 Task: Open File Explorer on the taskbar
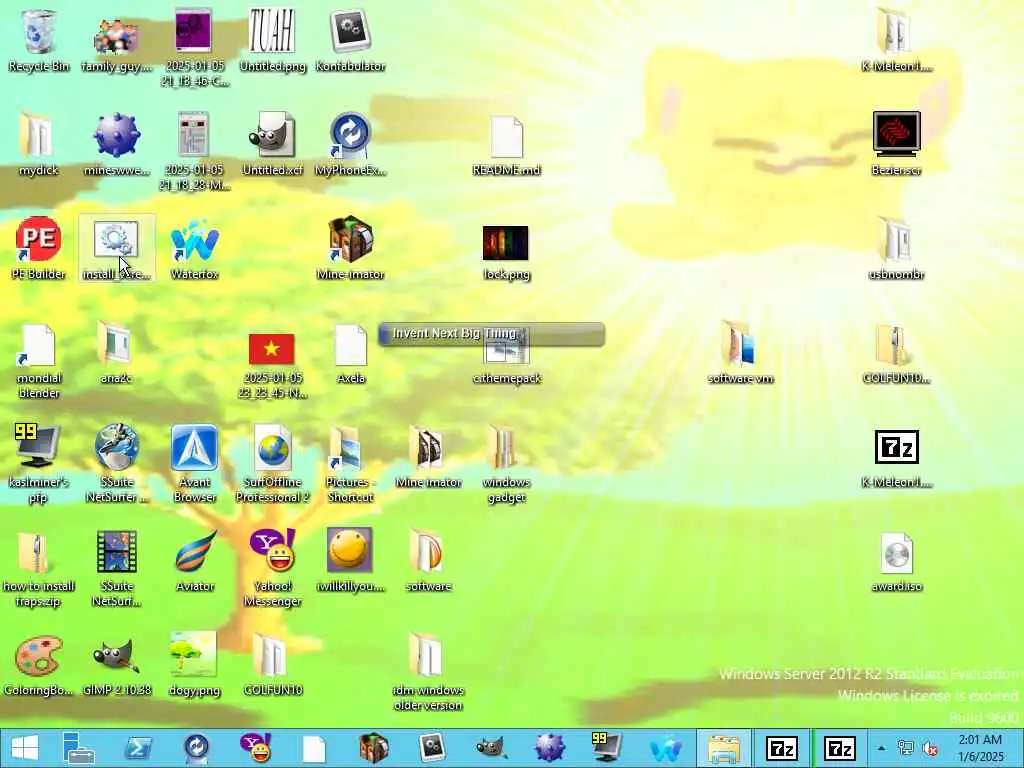723,748
